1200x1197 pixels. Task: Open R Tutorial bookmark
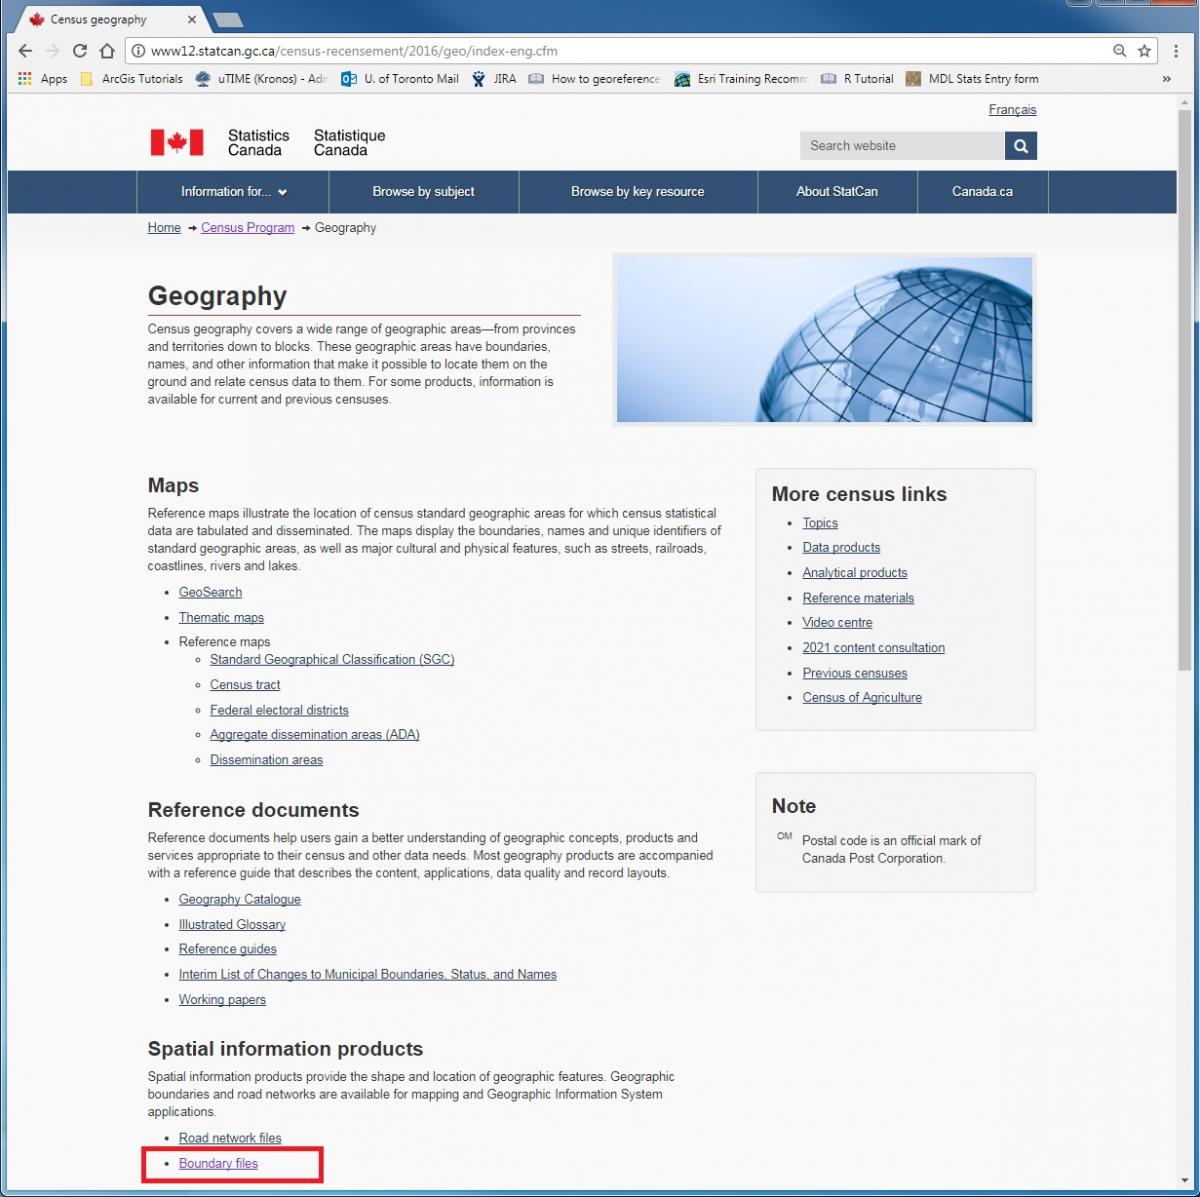pyautogui.click(x=857, y=79)
